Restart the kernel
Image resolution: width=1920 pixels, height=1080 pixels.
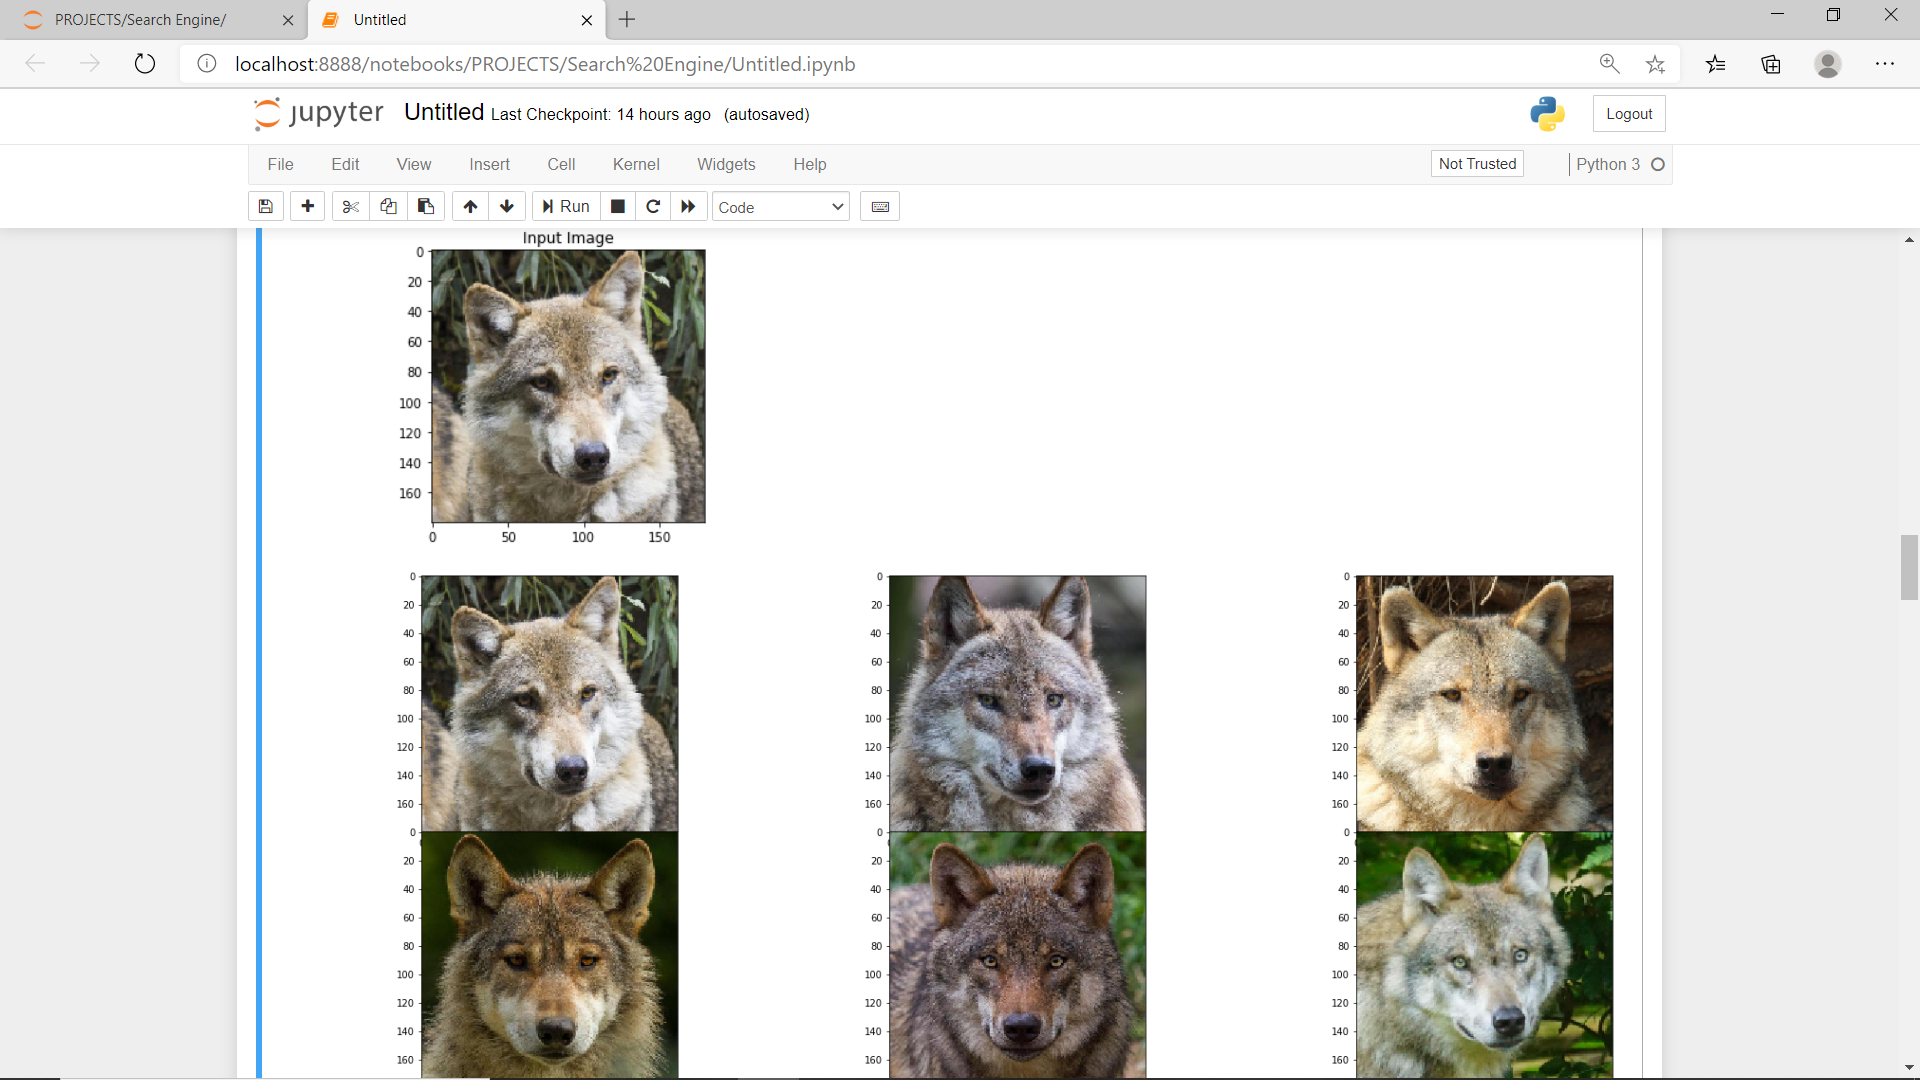tap(653, 206)
